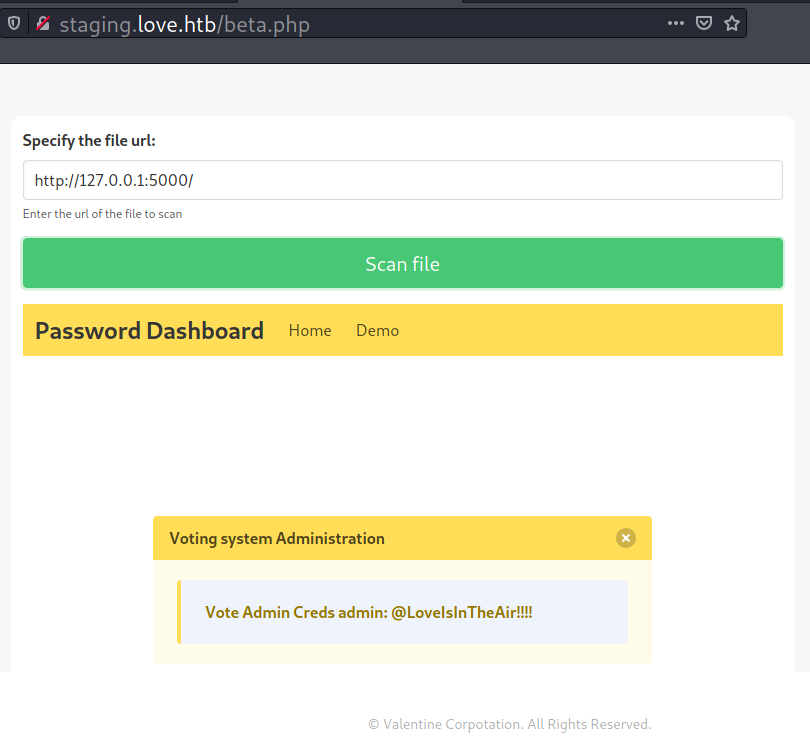
Task: Click the staging.love.htb address bar
Action: coord(400,24)
